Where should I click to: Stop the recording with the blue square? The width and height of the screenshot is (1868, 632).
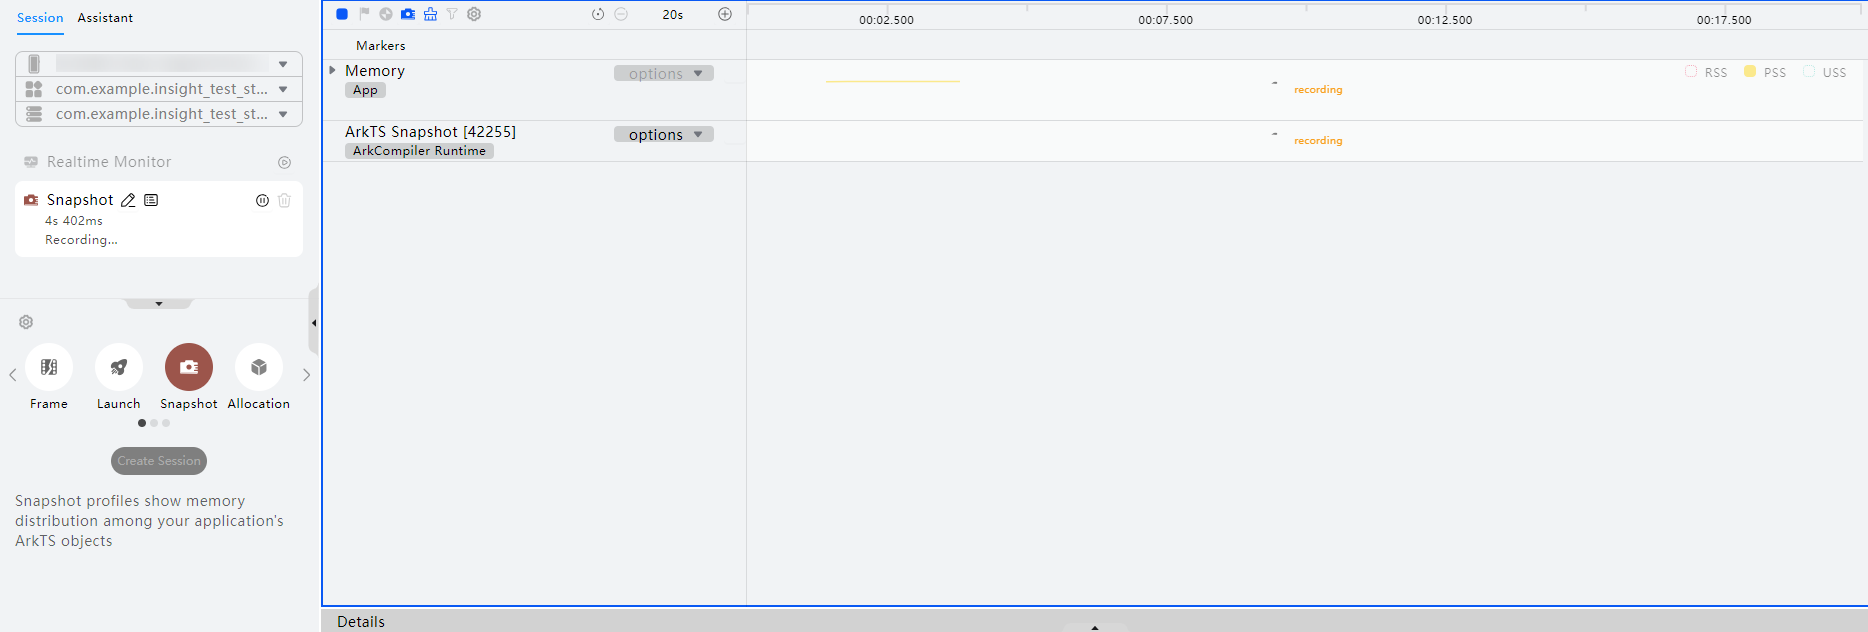click(x=342, y=14)
